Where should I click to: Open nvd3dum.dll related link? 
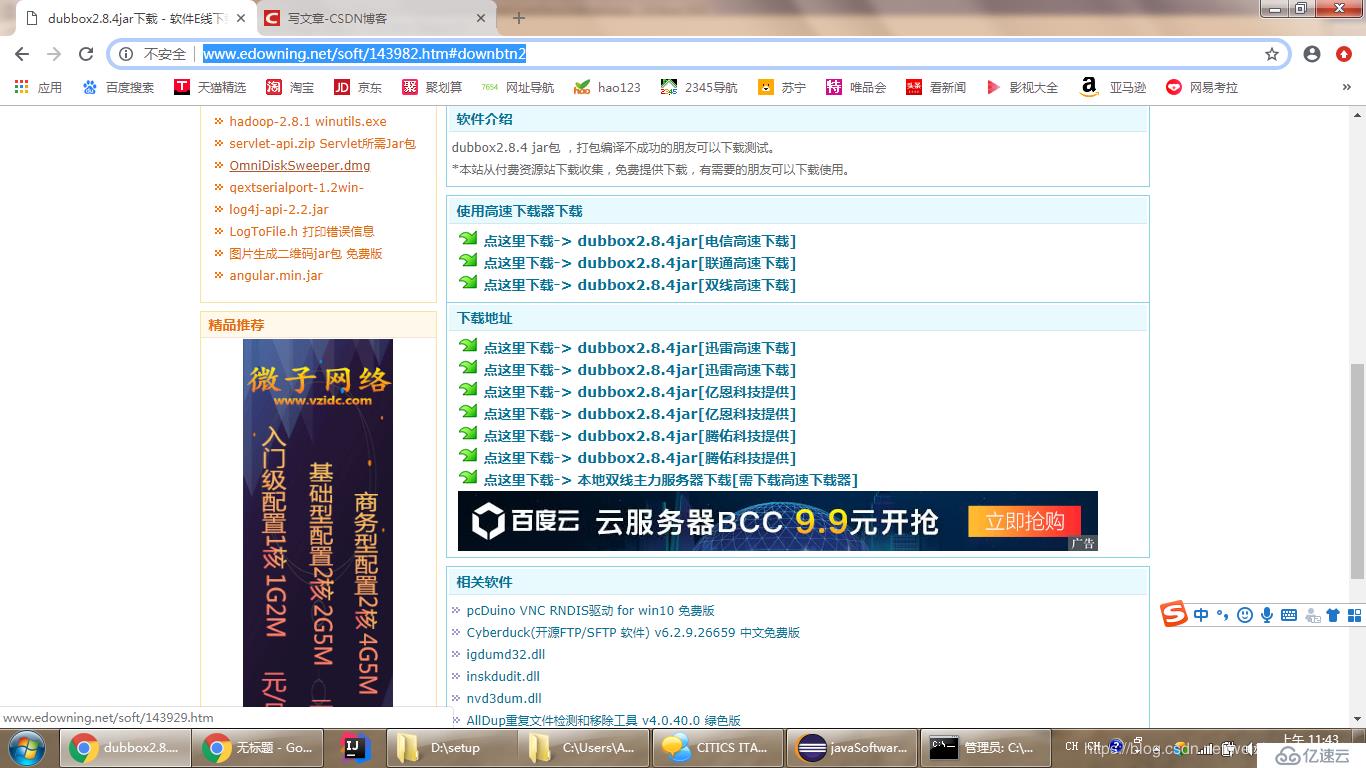(x=504, y=698)
